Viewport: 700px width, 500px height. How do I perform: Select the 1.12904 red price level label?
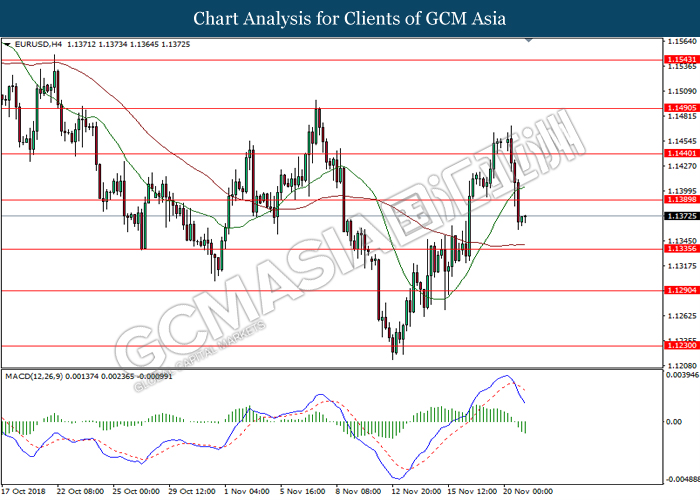(x=681, y=290)
